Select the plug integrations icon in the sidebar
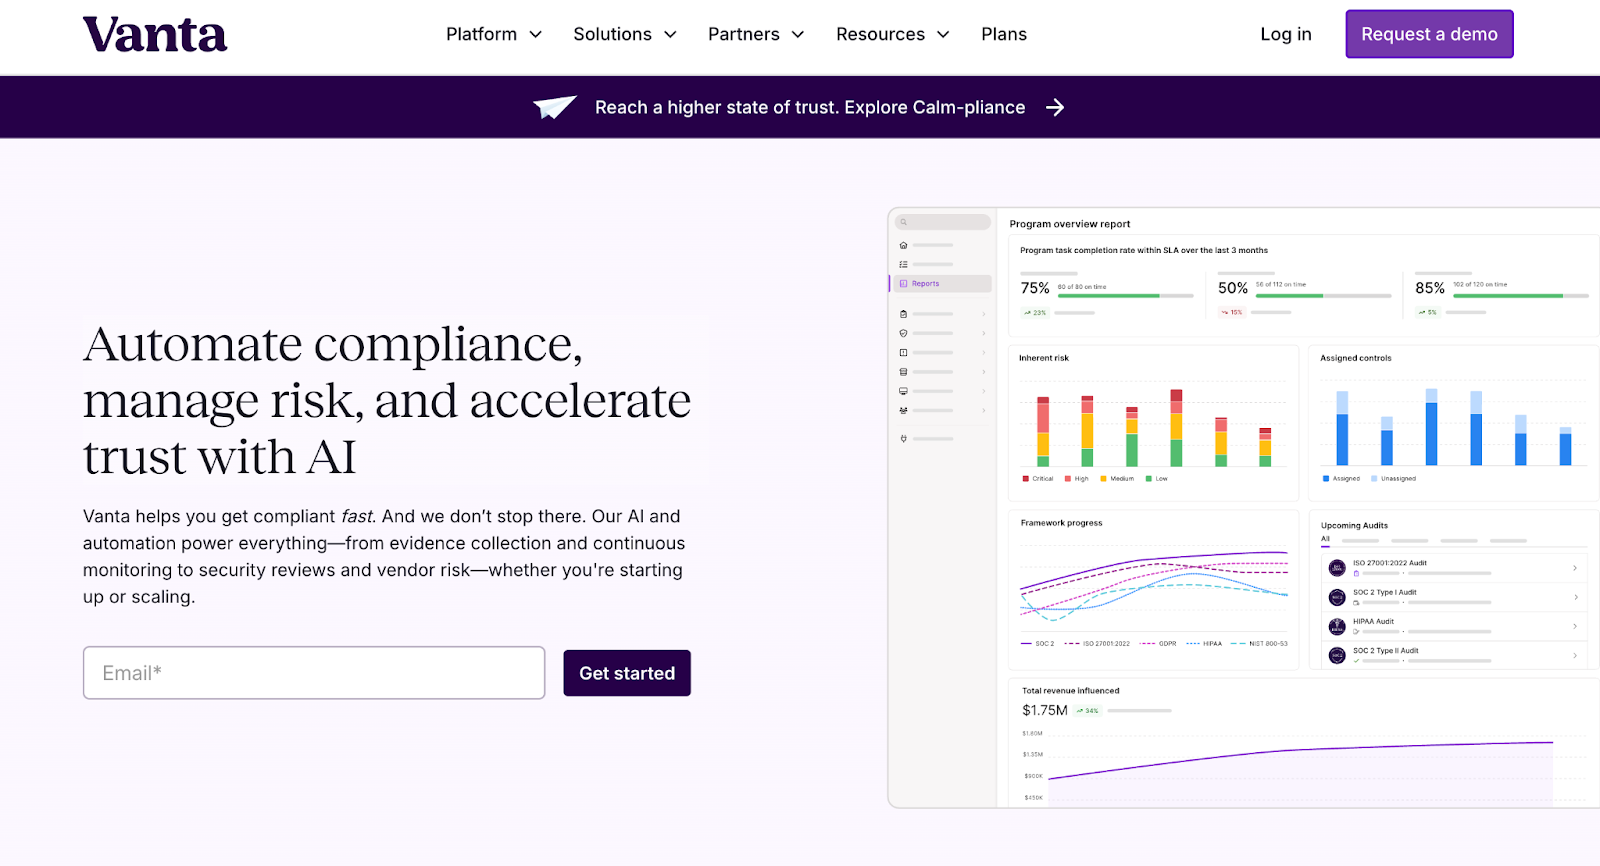 coord(903,439)
